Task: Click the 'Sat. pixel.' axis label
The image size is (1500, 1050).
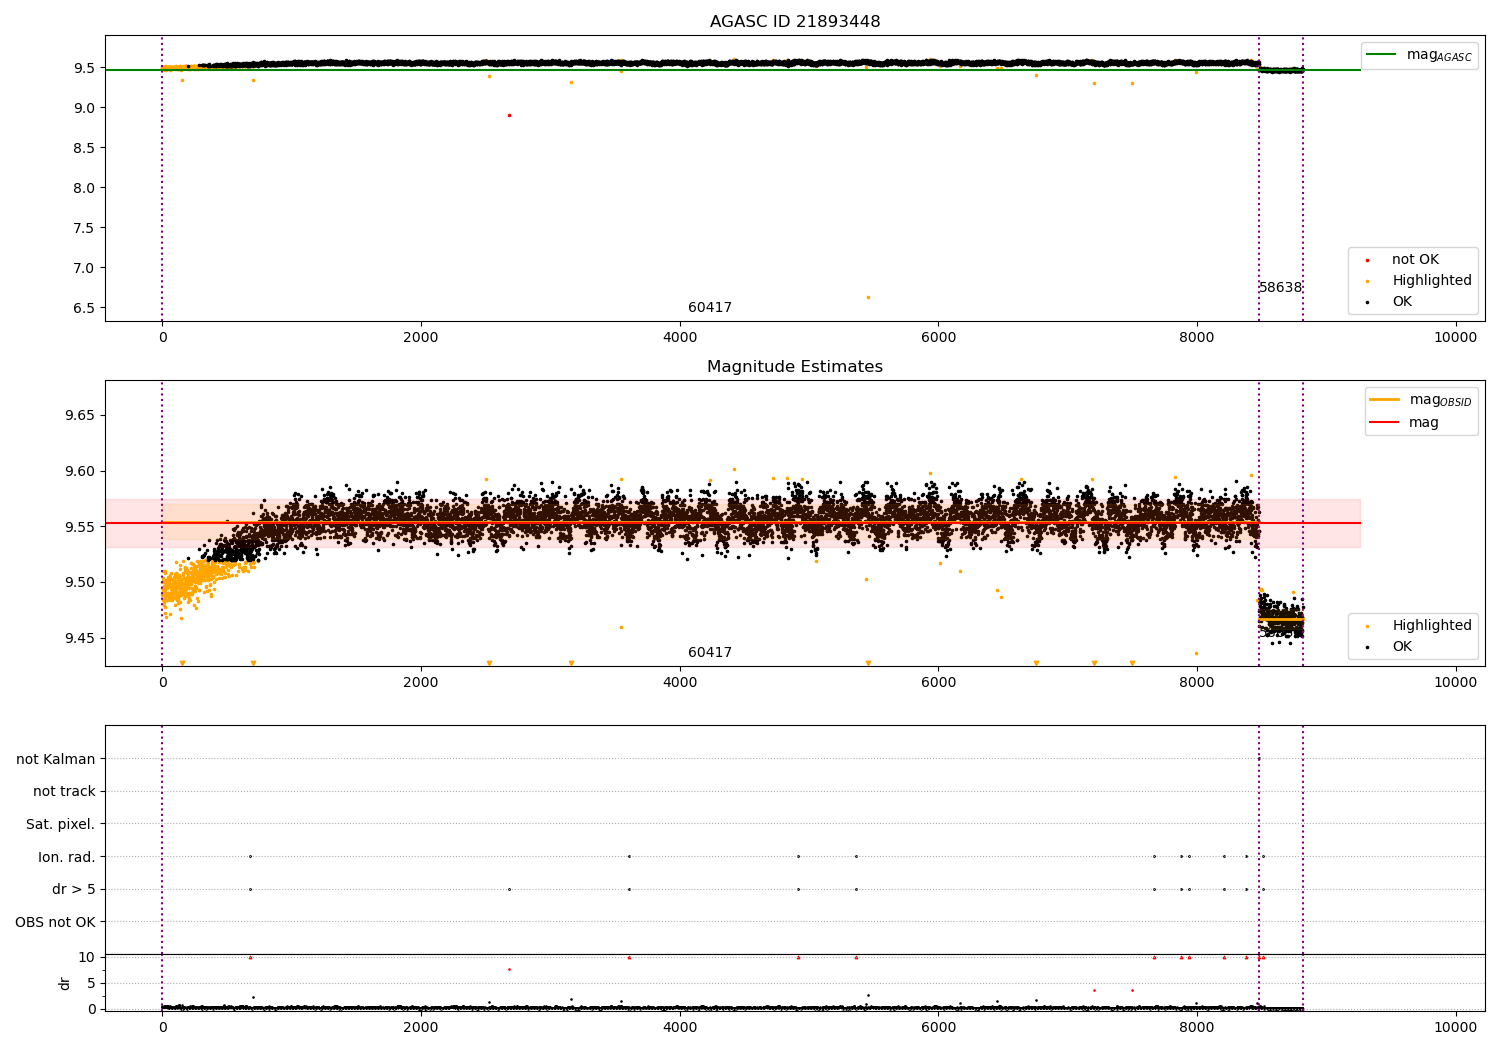Action: [x=61, y=825]
